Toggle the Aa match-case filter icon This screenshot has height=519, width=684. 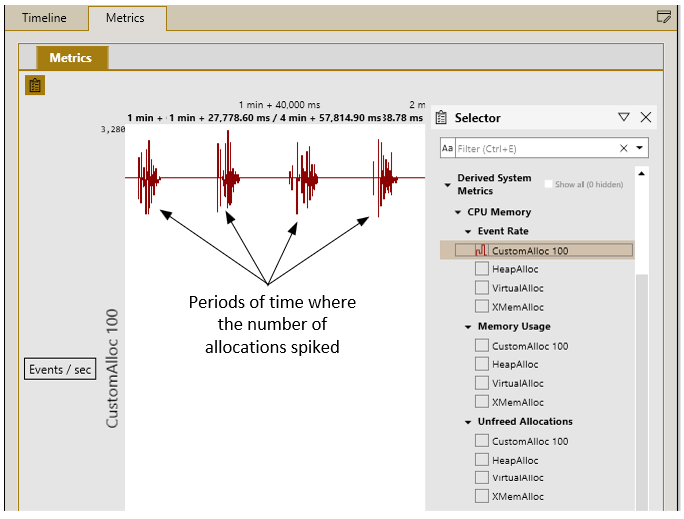447,148
